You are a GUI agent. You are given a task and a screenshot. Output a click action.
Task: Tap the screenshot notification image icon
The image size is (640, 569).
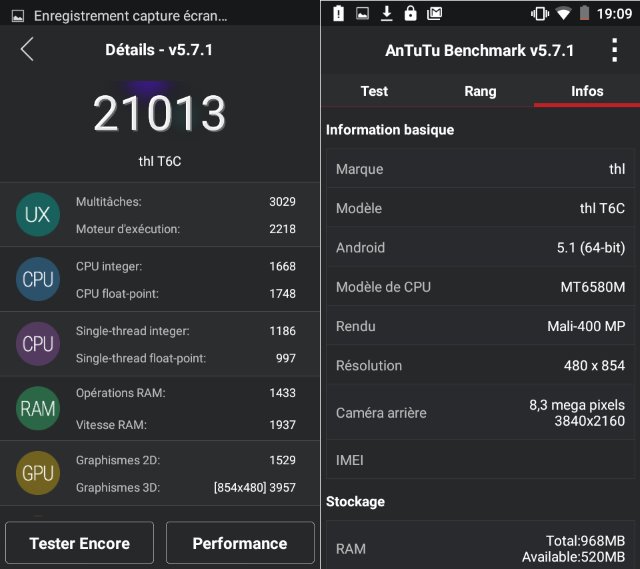click(18, 16)
